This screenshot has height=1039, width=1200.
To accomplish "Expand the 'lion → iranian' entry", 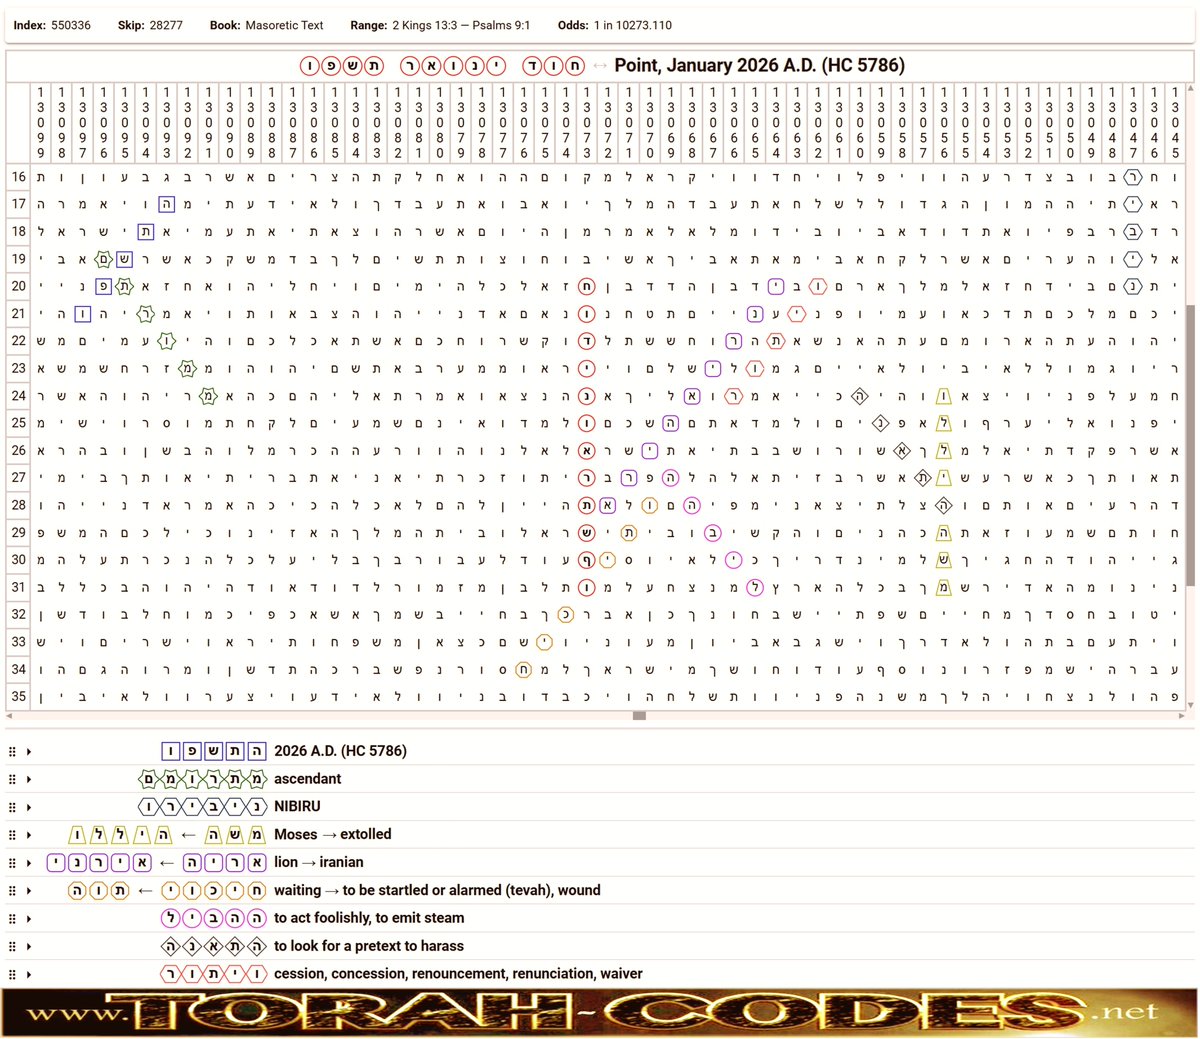I will 29,862.
